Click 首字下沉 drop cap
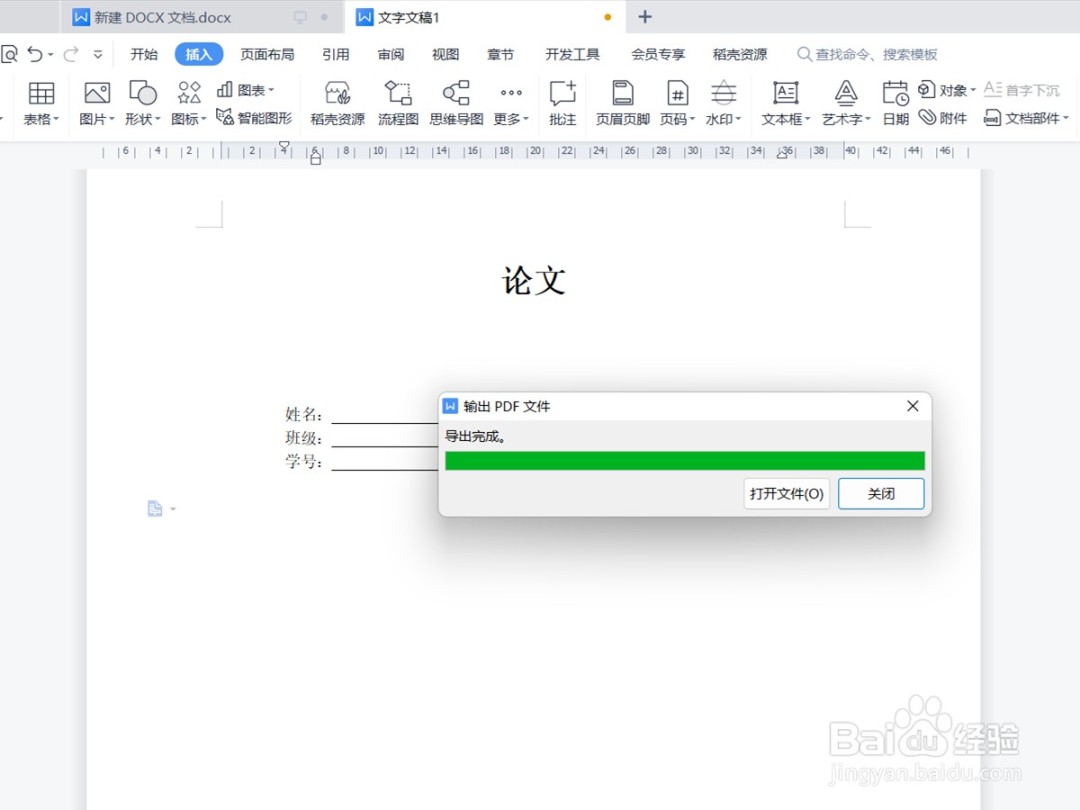 click(1021, 90)
